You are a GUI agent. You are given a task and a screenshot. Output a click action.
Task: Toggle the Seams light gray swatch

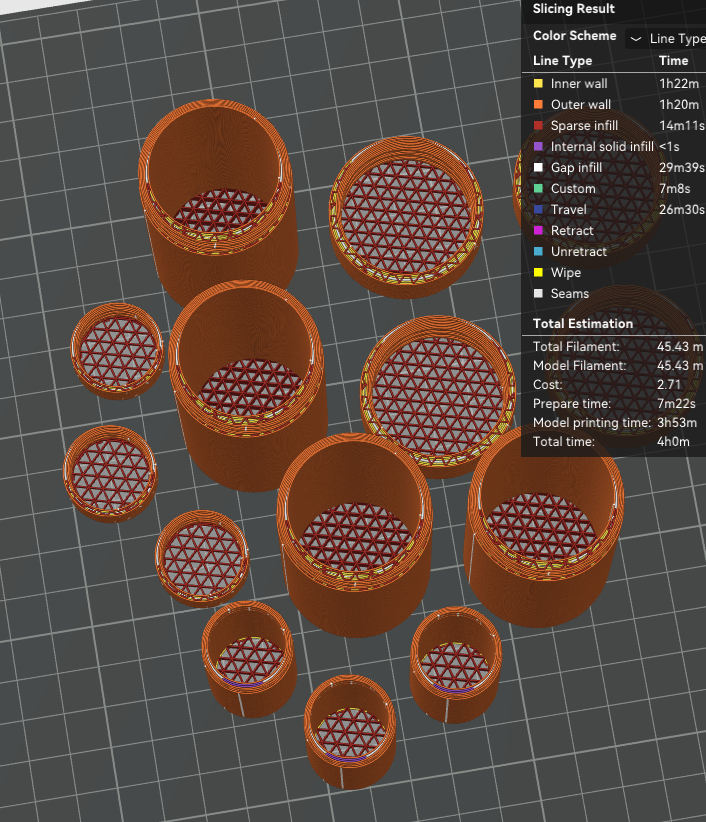[538, 293]
